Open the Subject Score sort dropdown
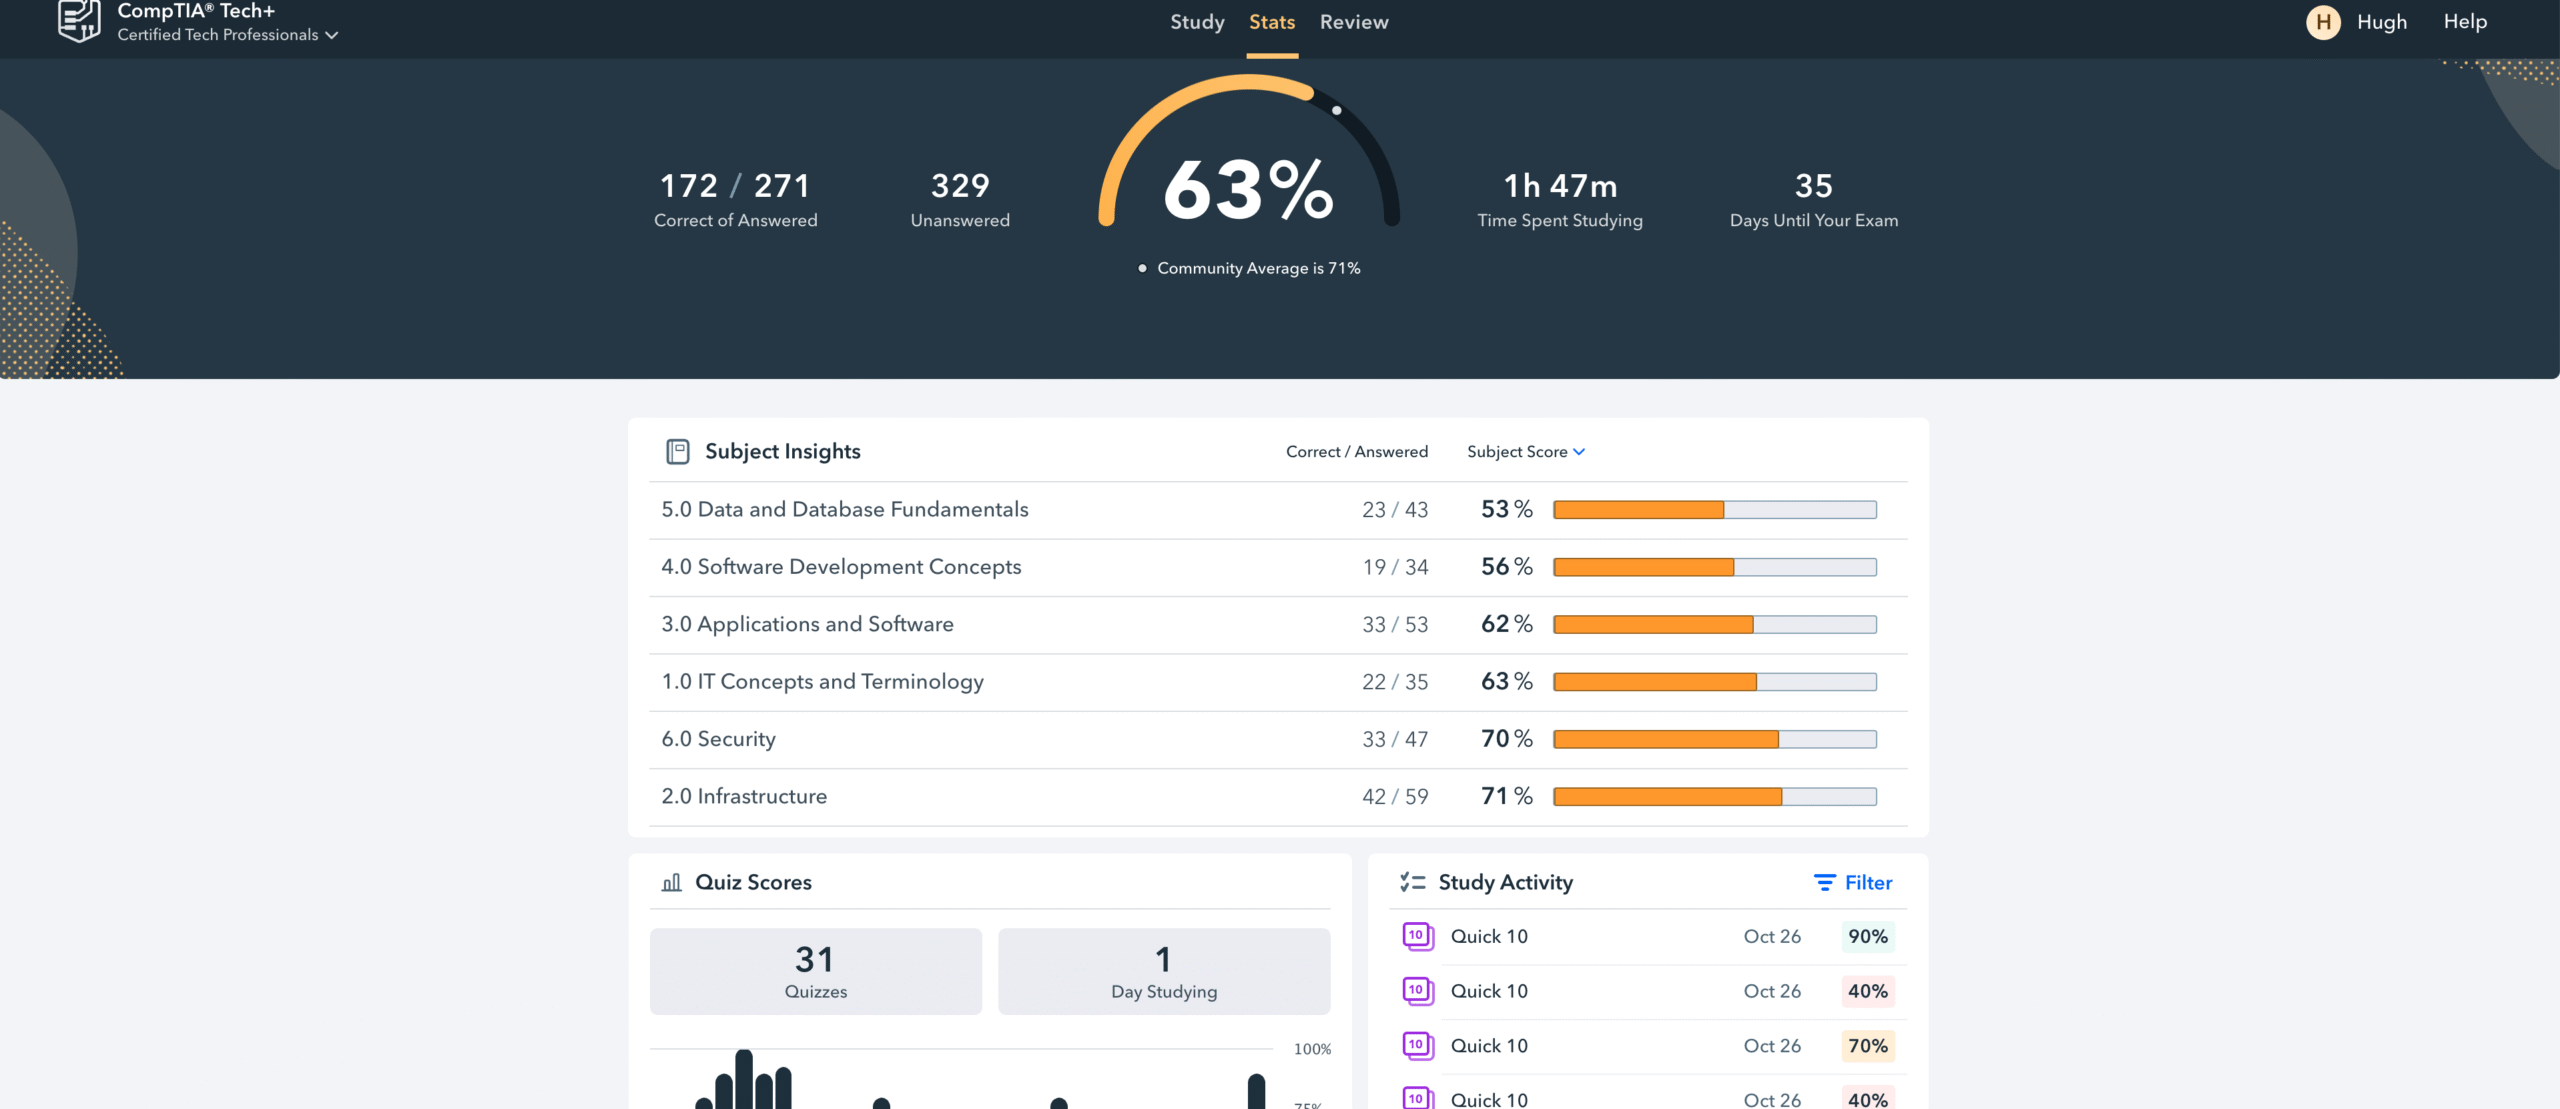Image resolution: width=2560 pixels, height=1109 pixels. point(1525,452)
